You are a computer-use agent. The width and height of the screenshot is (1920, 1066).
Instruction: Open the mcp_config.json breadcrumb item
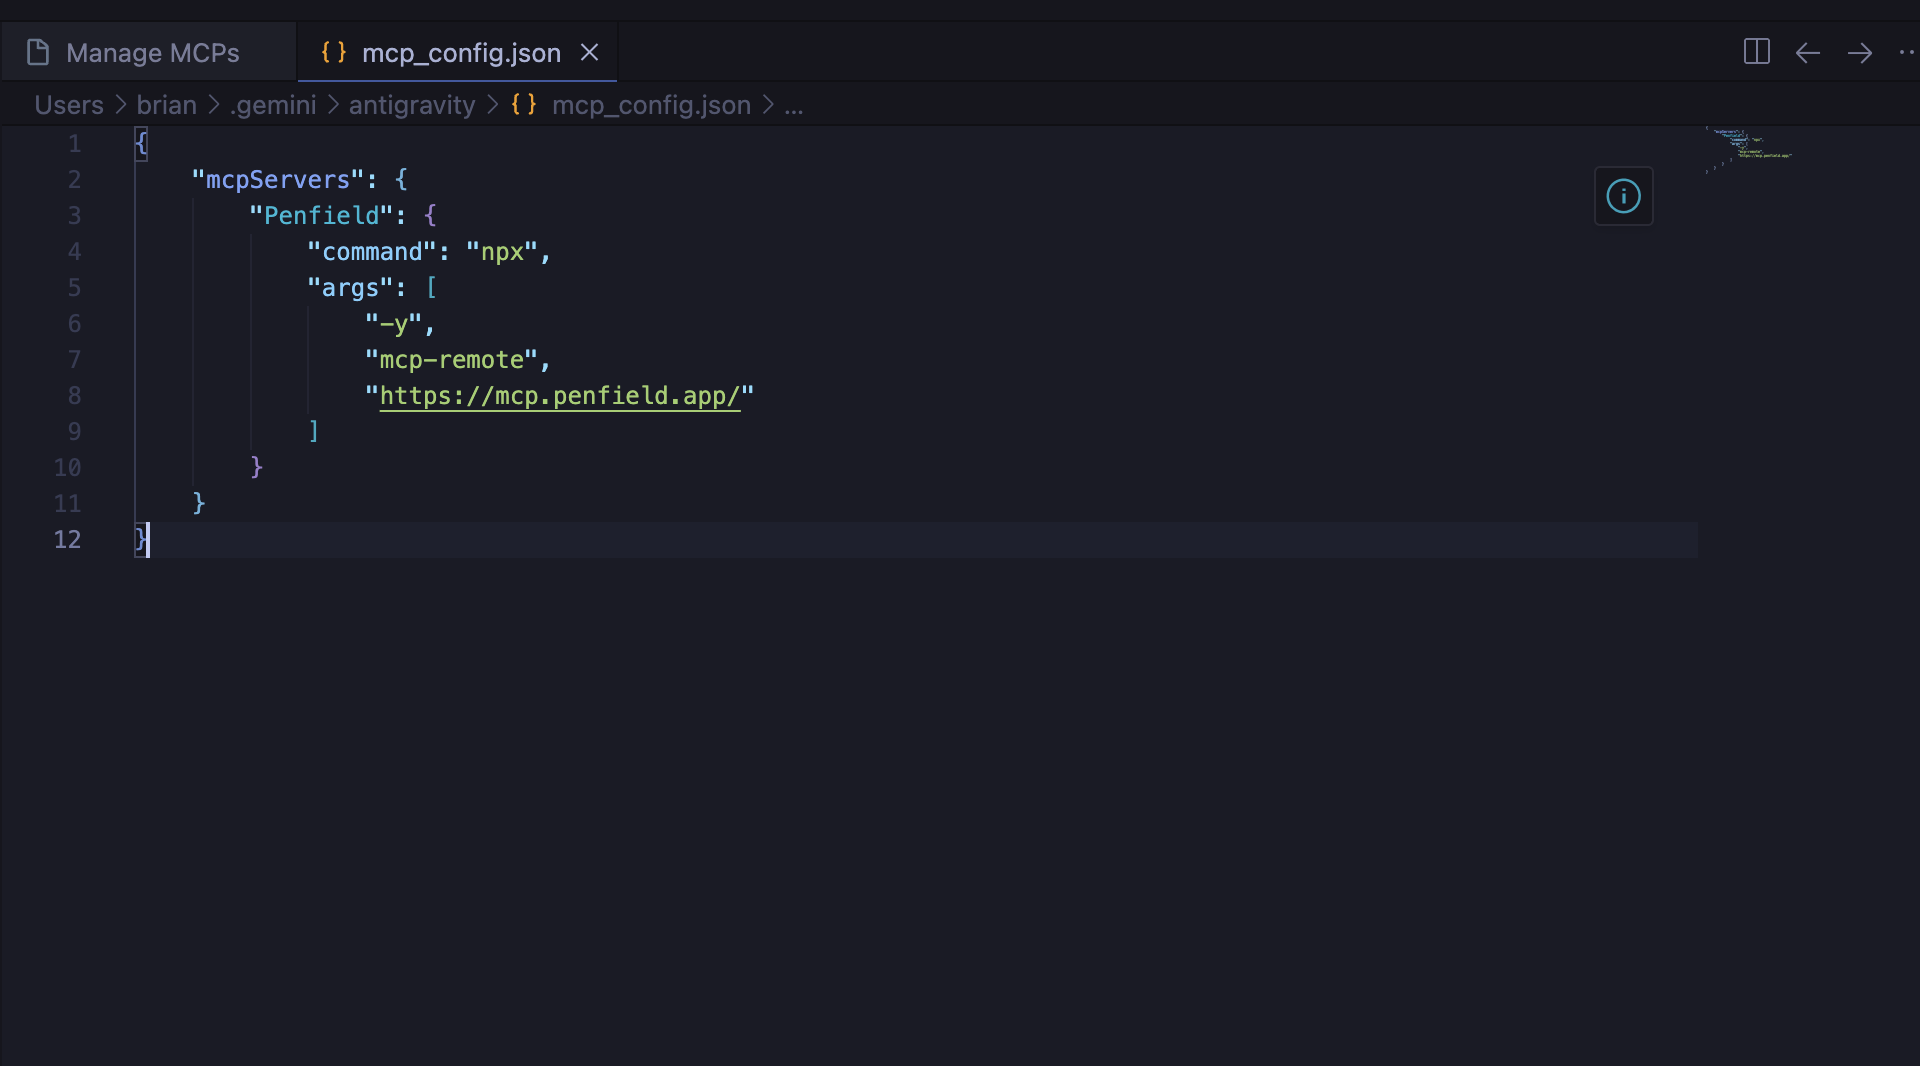point(651,105)
